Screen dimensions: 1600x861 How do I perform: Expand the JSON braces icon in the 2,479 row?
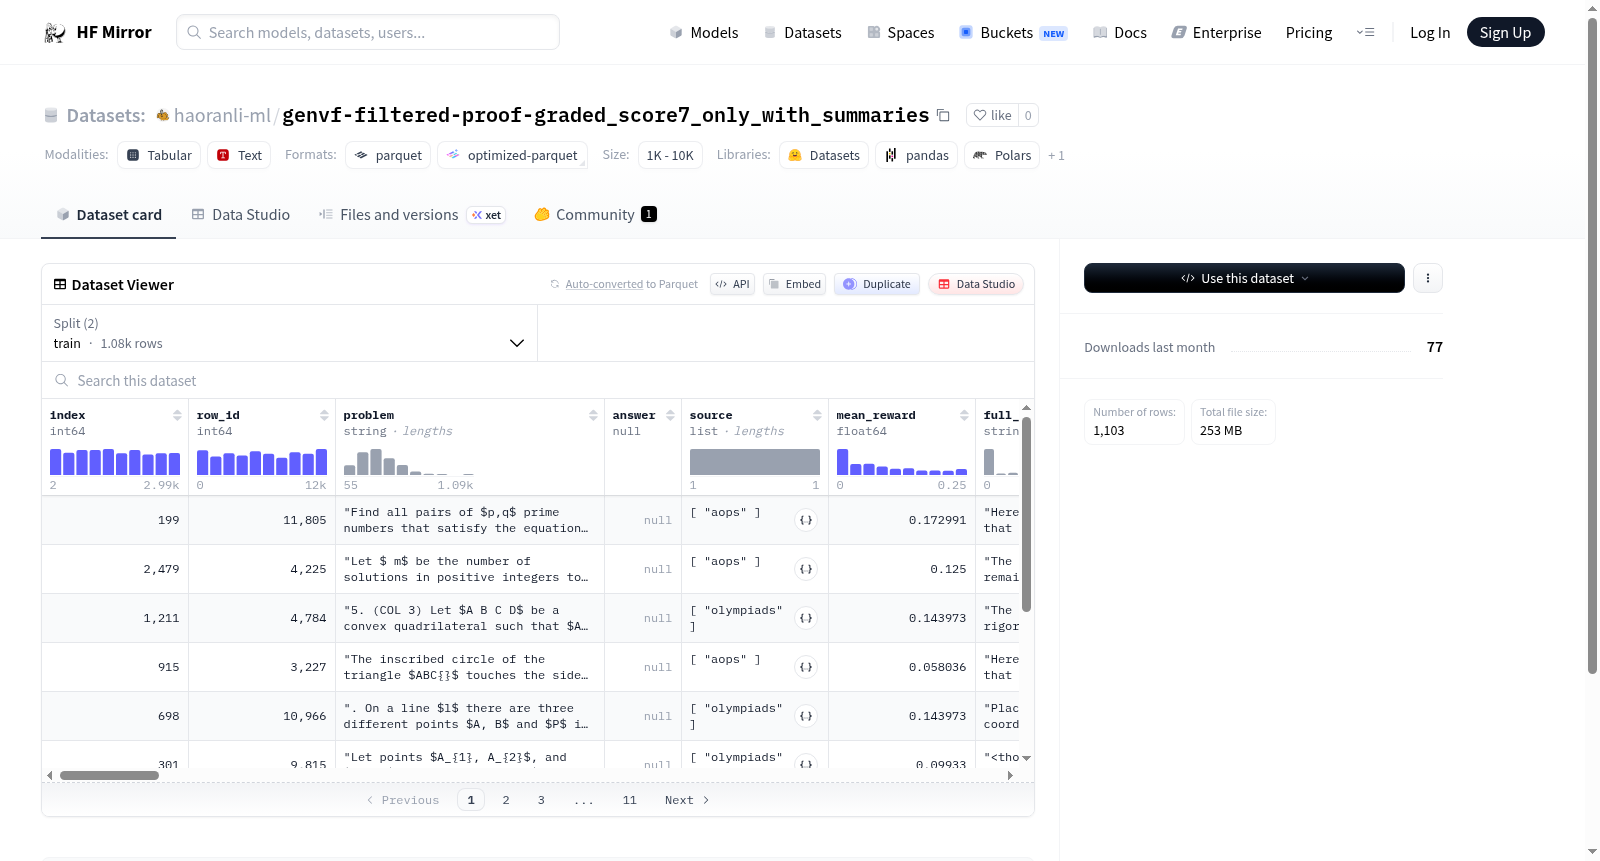(806, 569)
